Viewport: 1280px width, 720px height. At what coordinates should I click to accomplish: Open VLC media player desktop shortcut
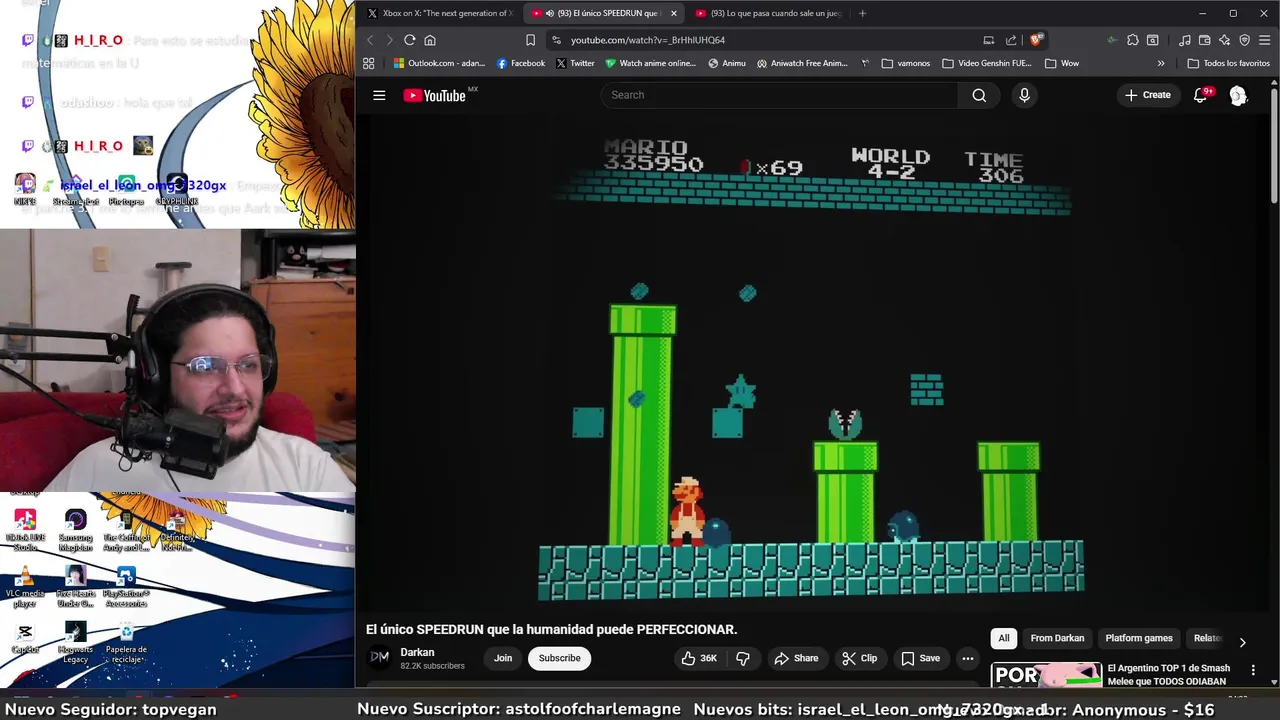coord(25,586)
